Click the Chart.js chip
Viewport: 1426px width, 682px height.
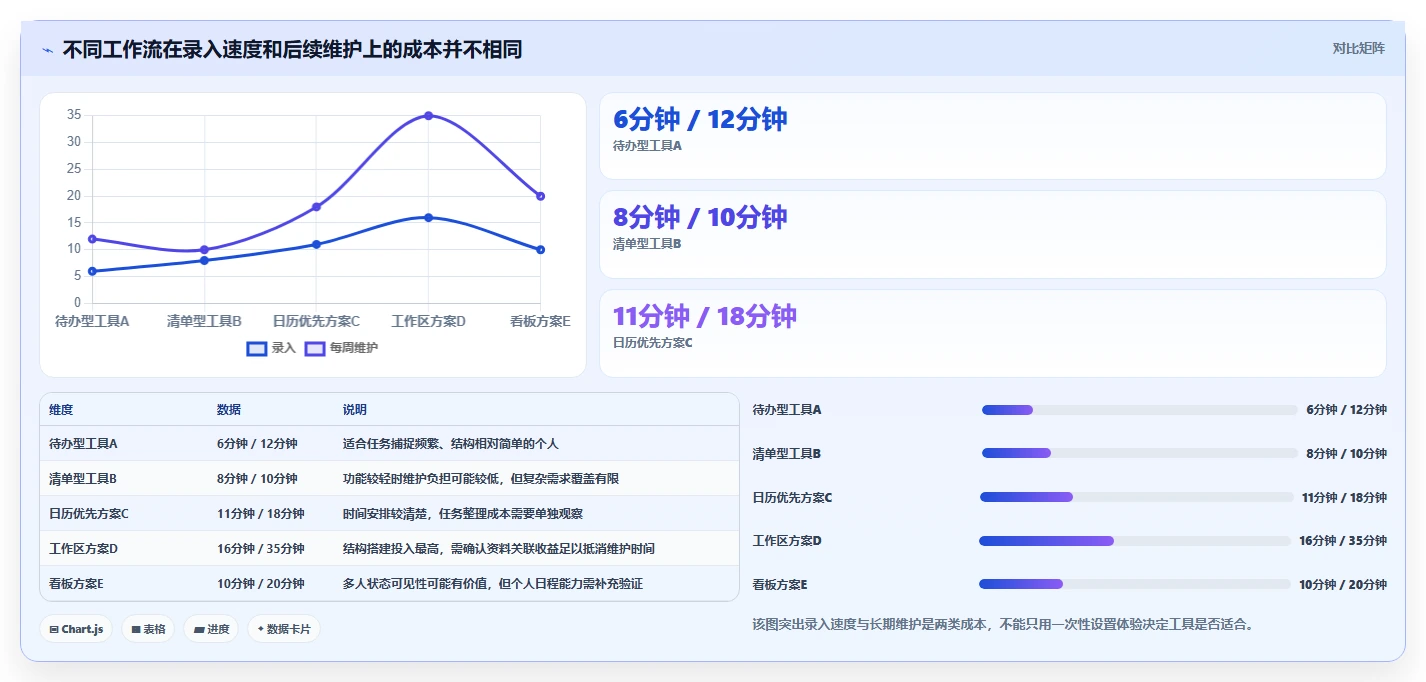[x=76, y=629]
